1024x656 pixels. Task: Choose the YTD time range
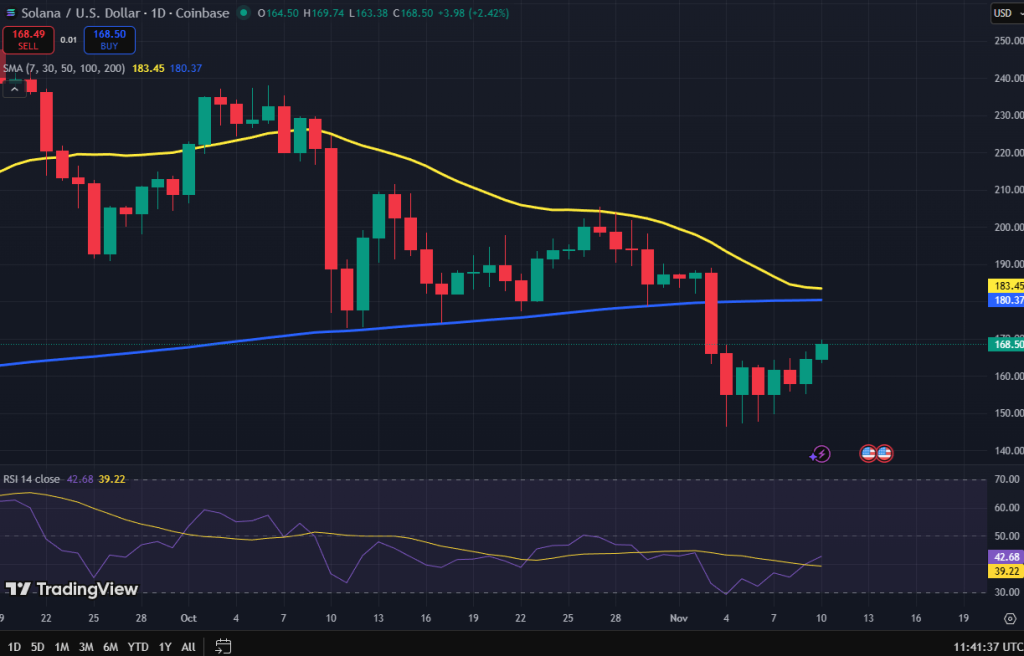pos(138,647)
